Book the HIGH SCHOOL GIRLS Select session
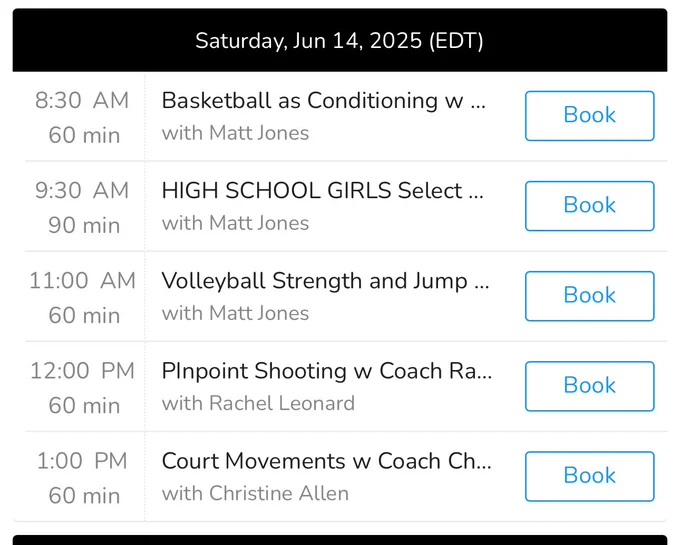Screen dimensions: 680x545 pos(589,206)
